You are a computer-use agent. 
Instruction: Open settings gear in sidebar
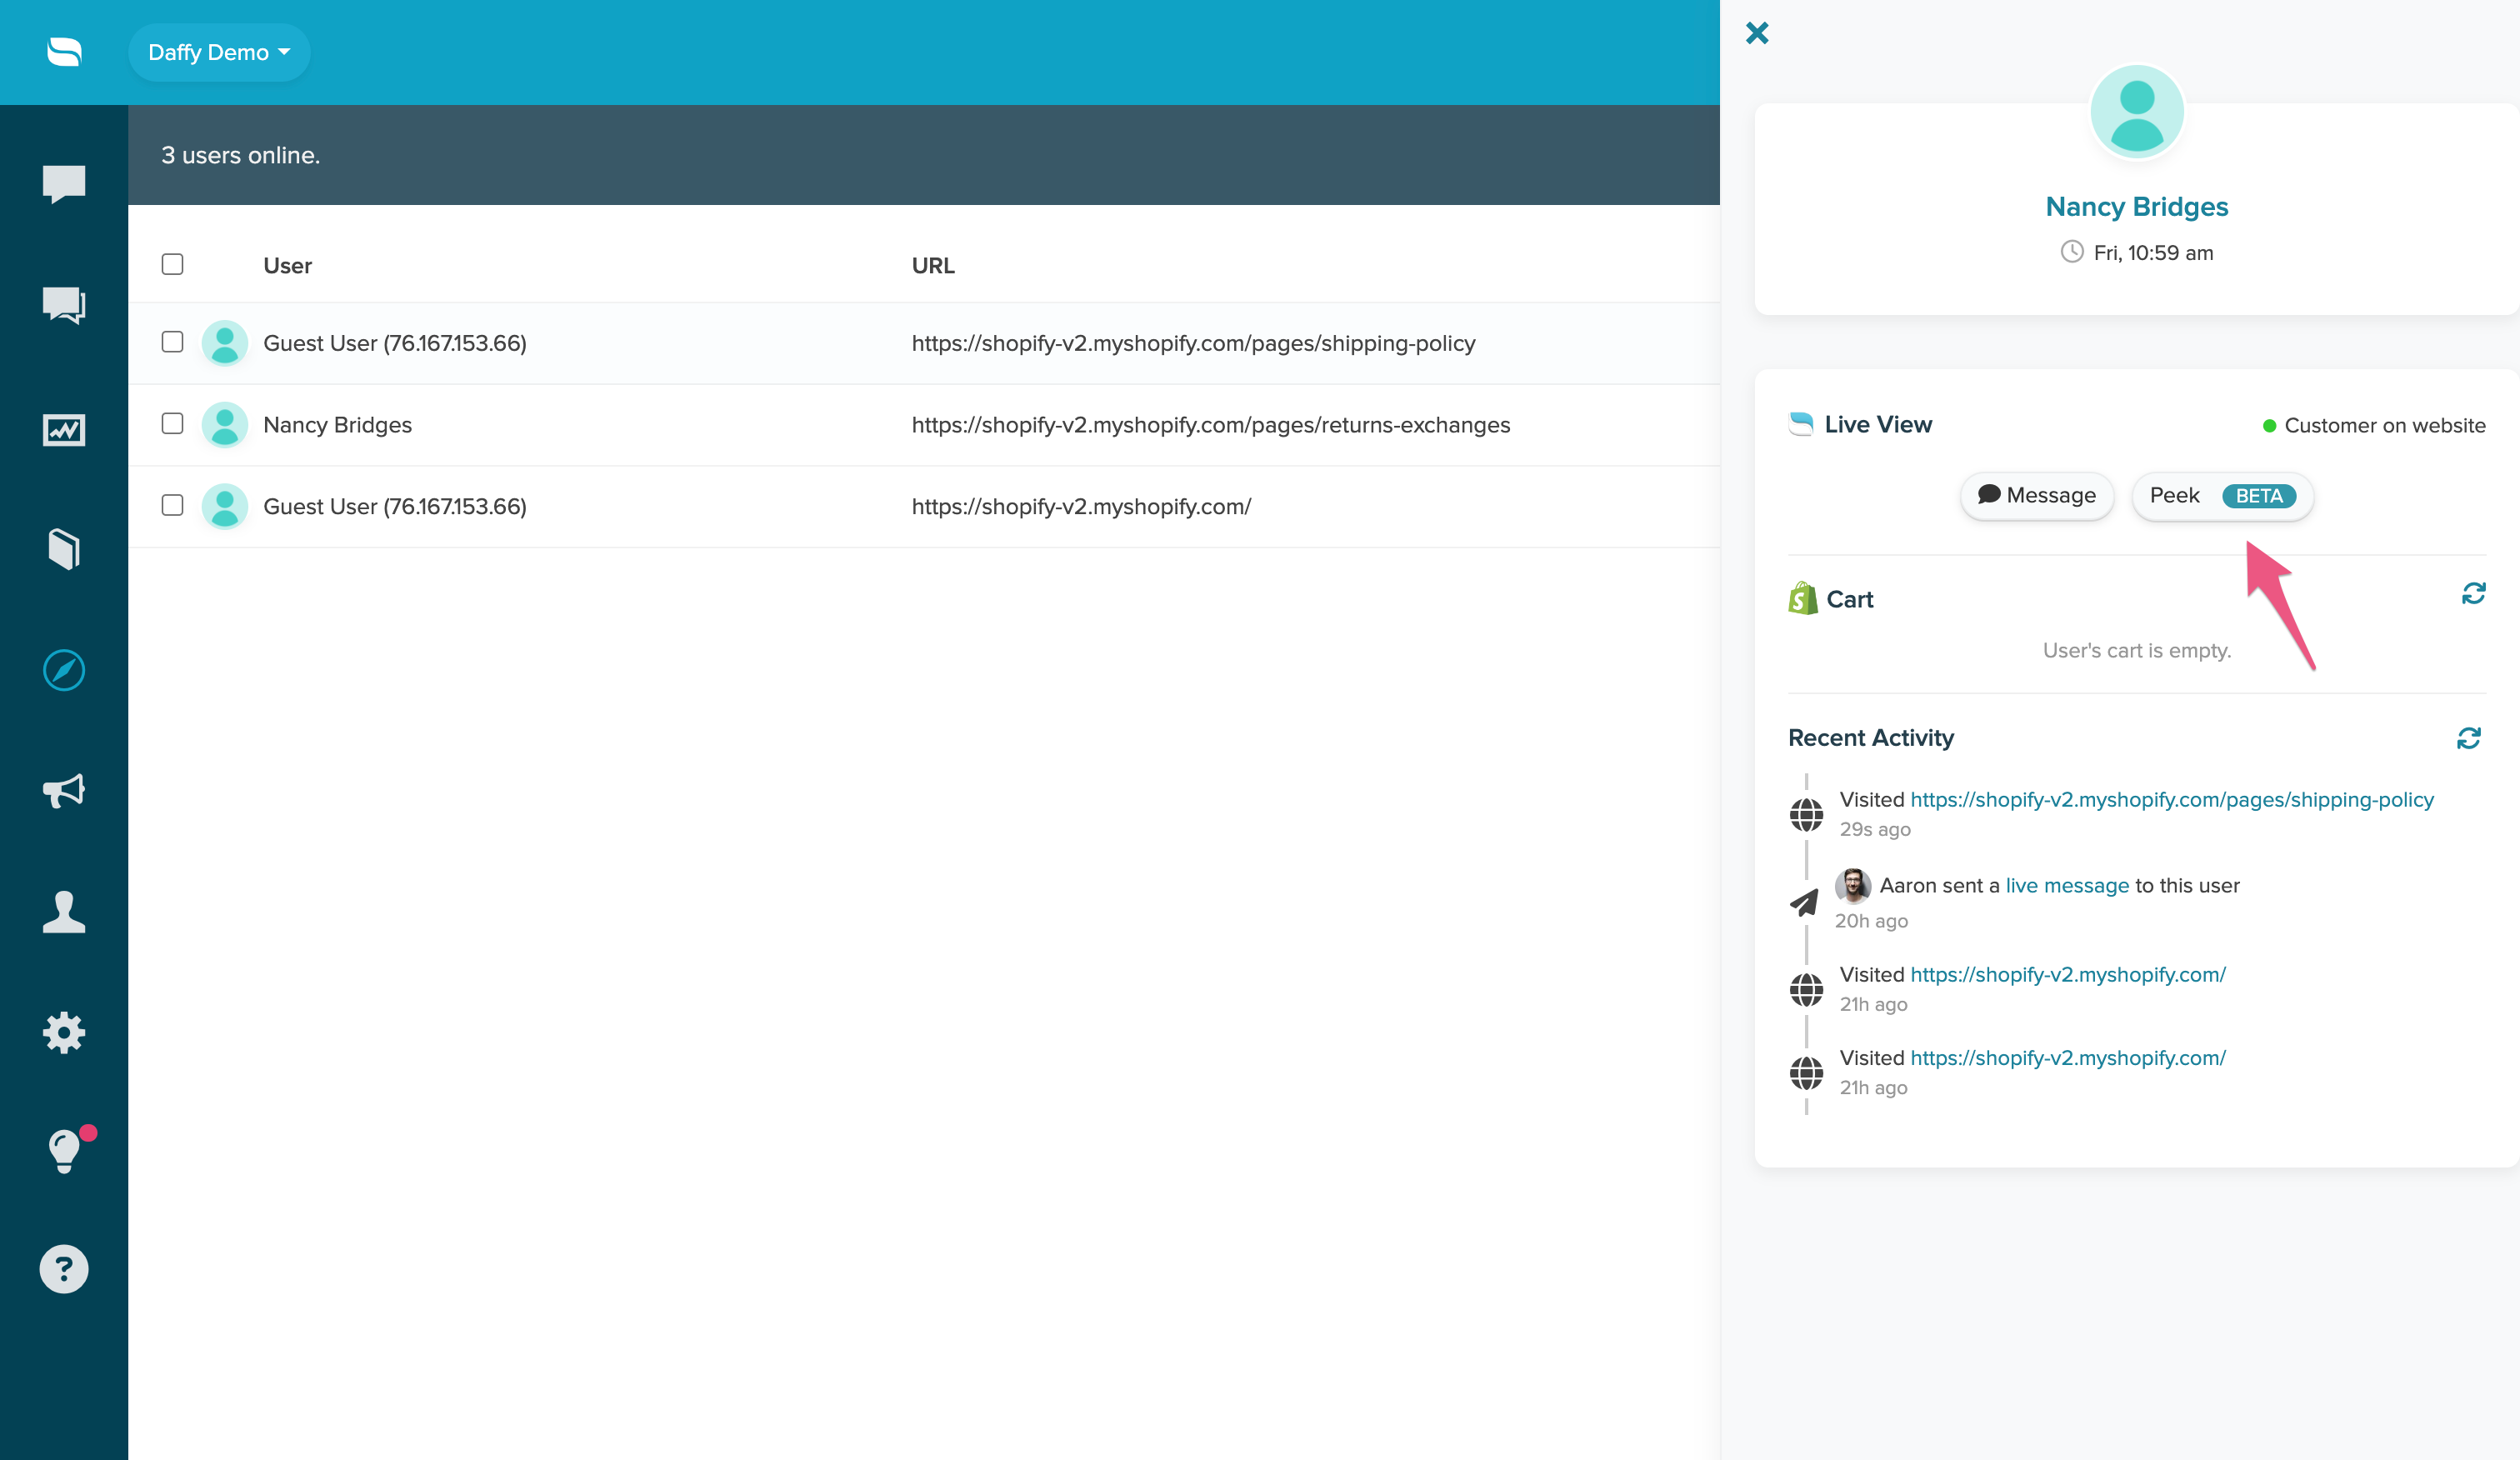[x=64, y=1032]
